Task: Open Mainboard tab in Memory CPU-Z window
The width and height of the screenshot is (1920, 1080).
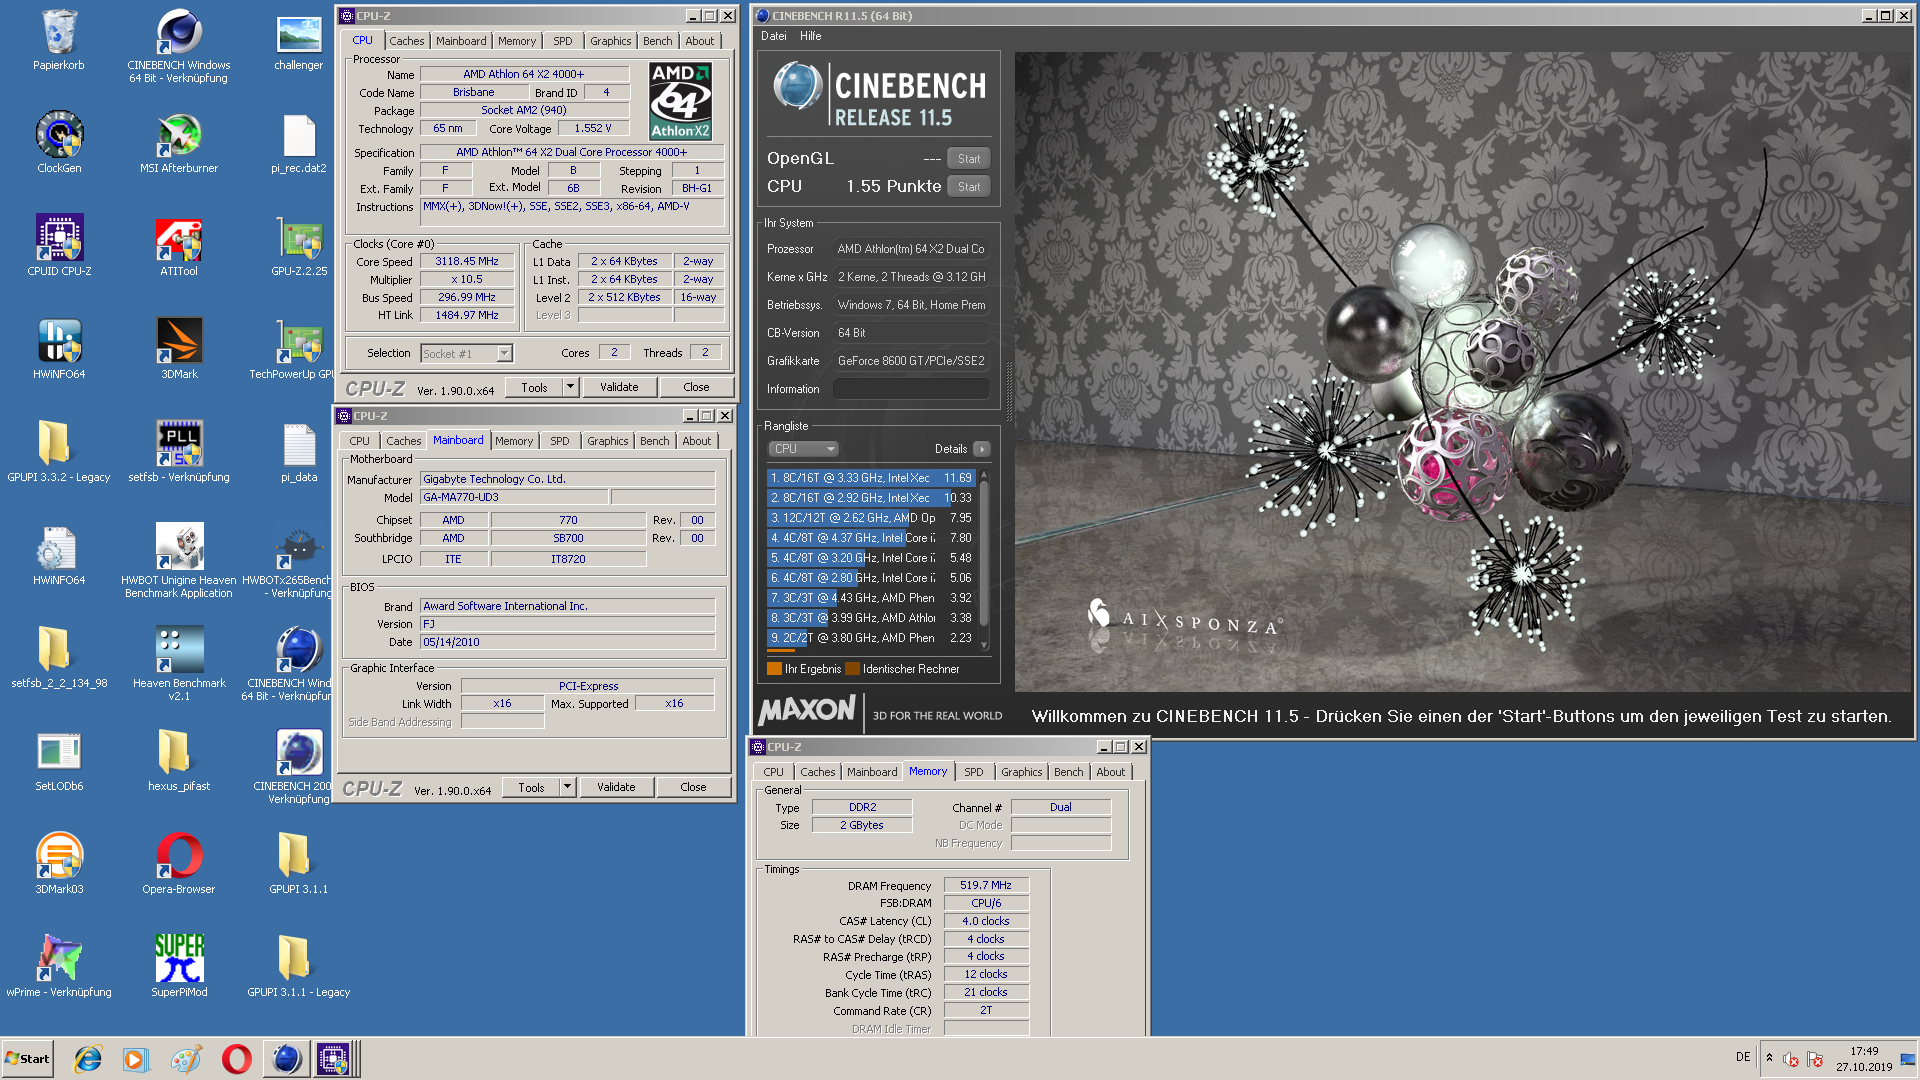Action: (x=871, y=772)
